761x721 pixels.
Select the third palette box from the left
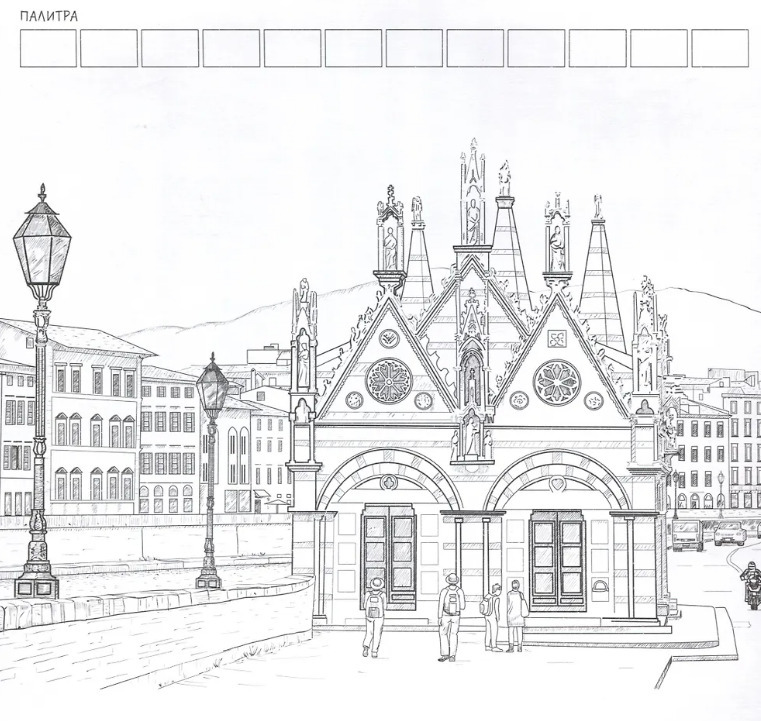[x=170, y=48]
